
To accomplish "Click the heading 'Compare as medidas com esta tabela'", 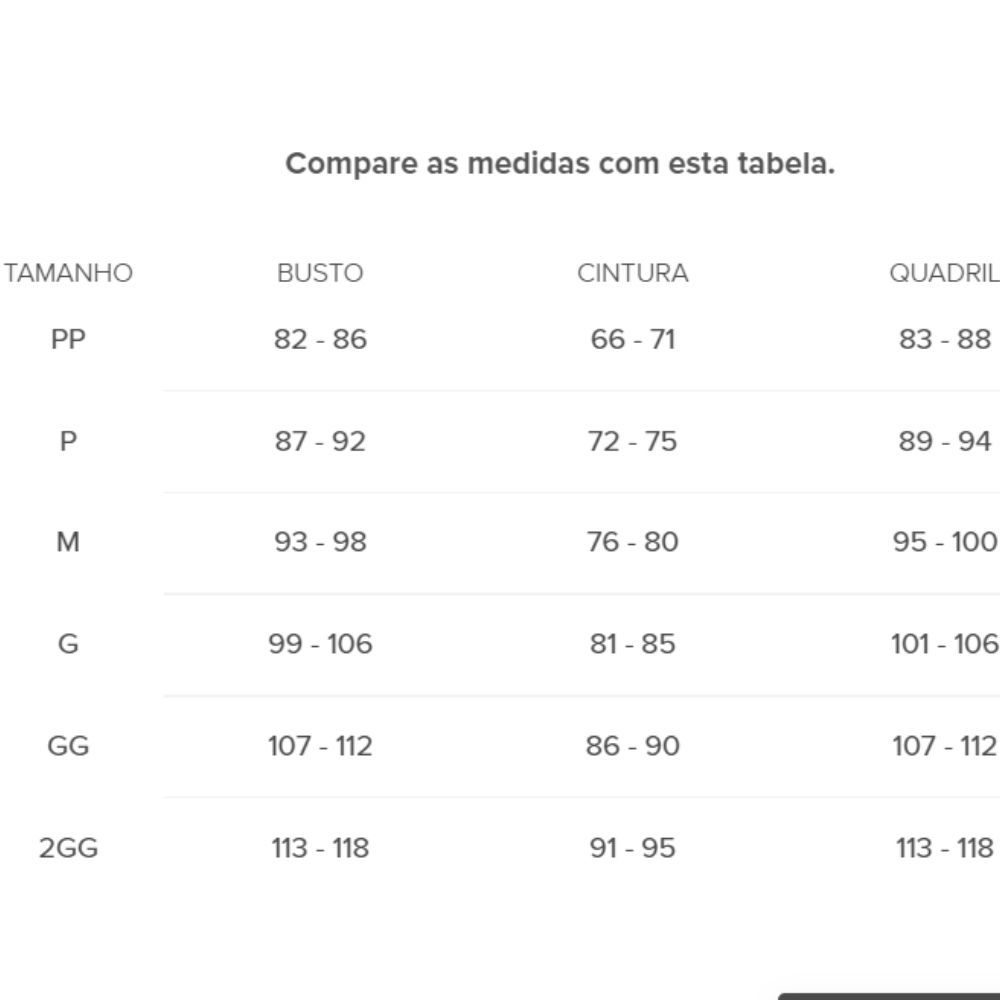I will point(560,163).
